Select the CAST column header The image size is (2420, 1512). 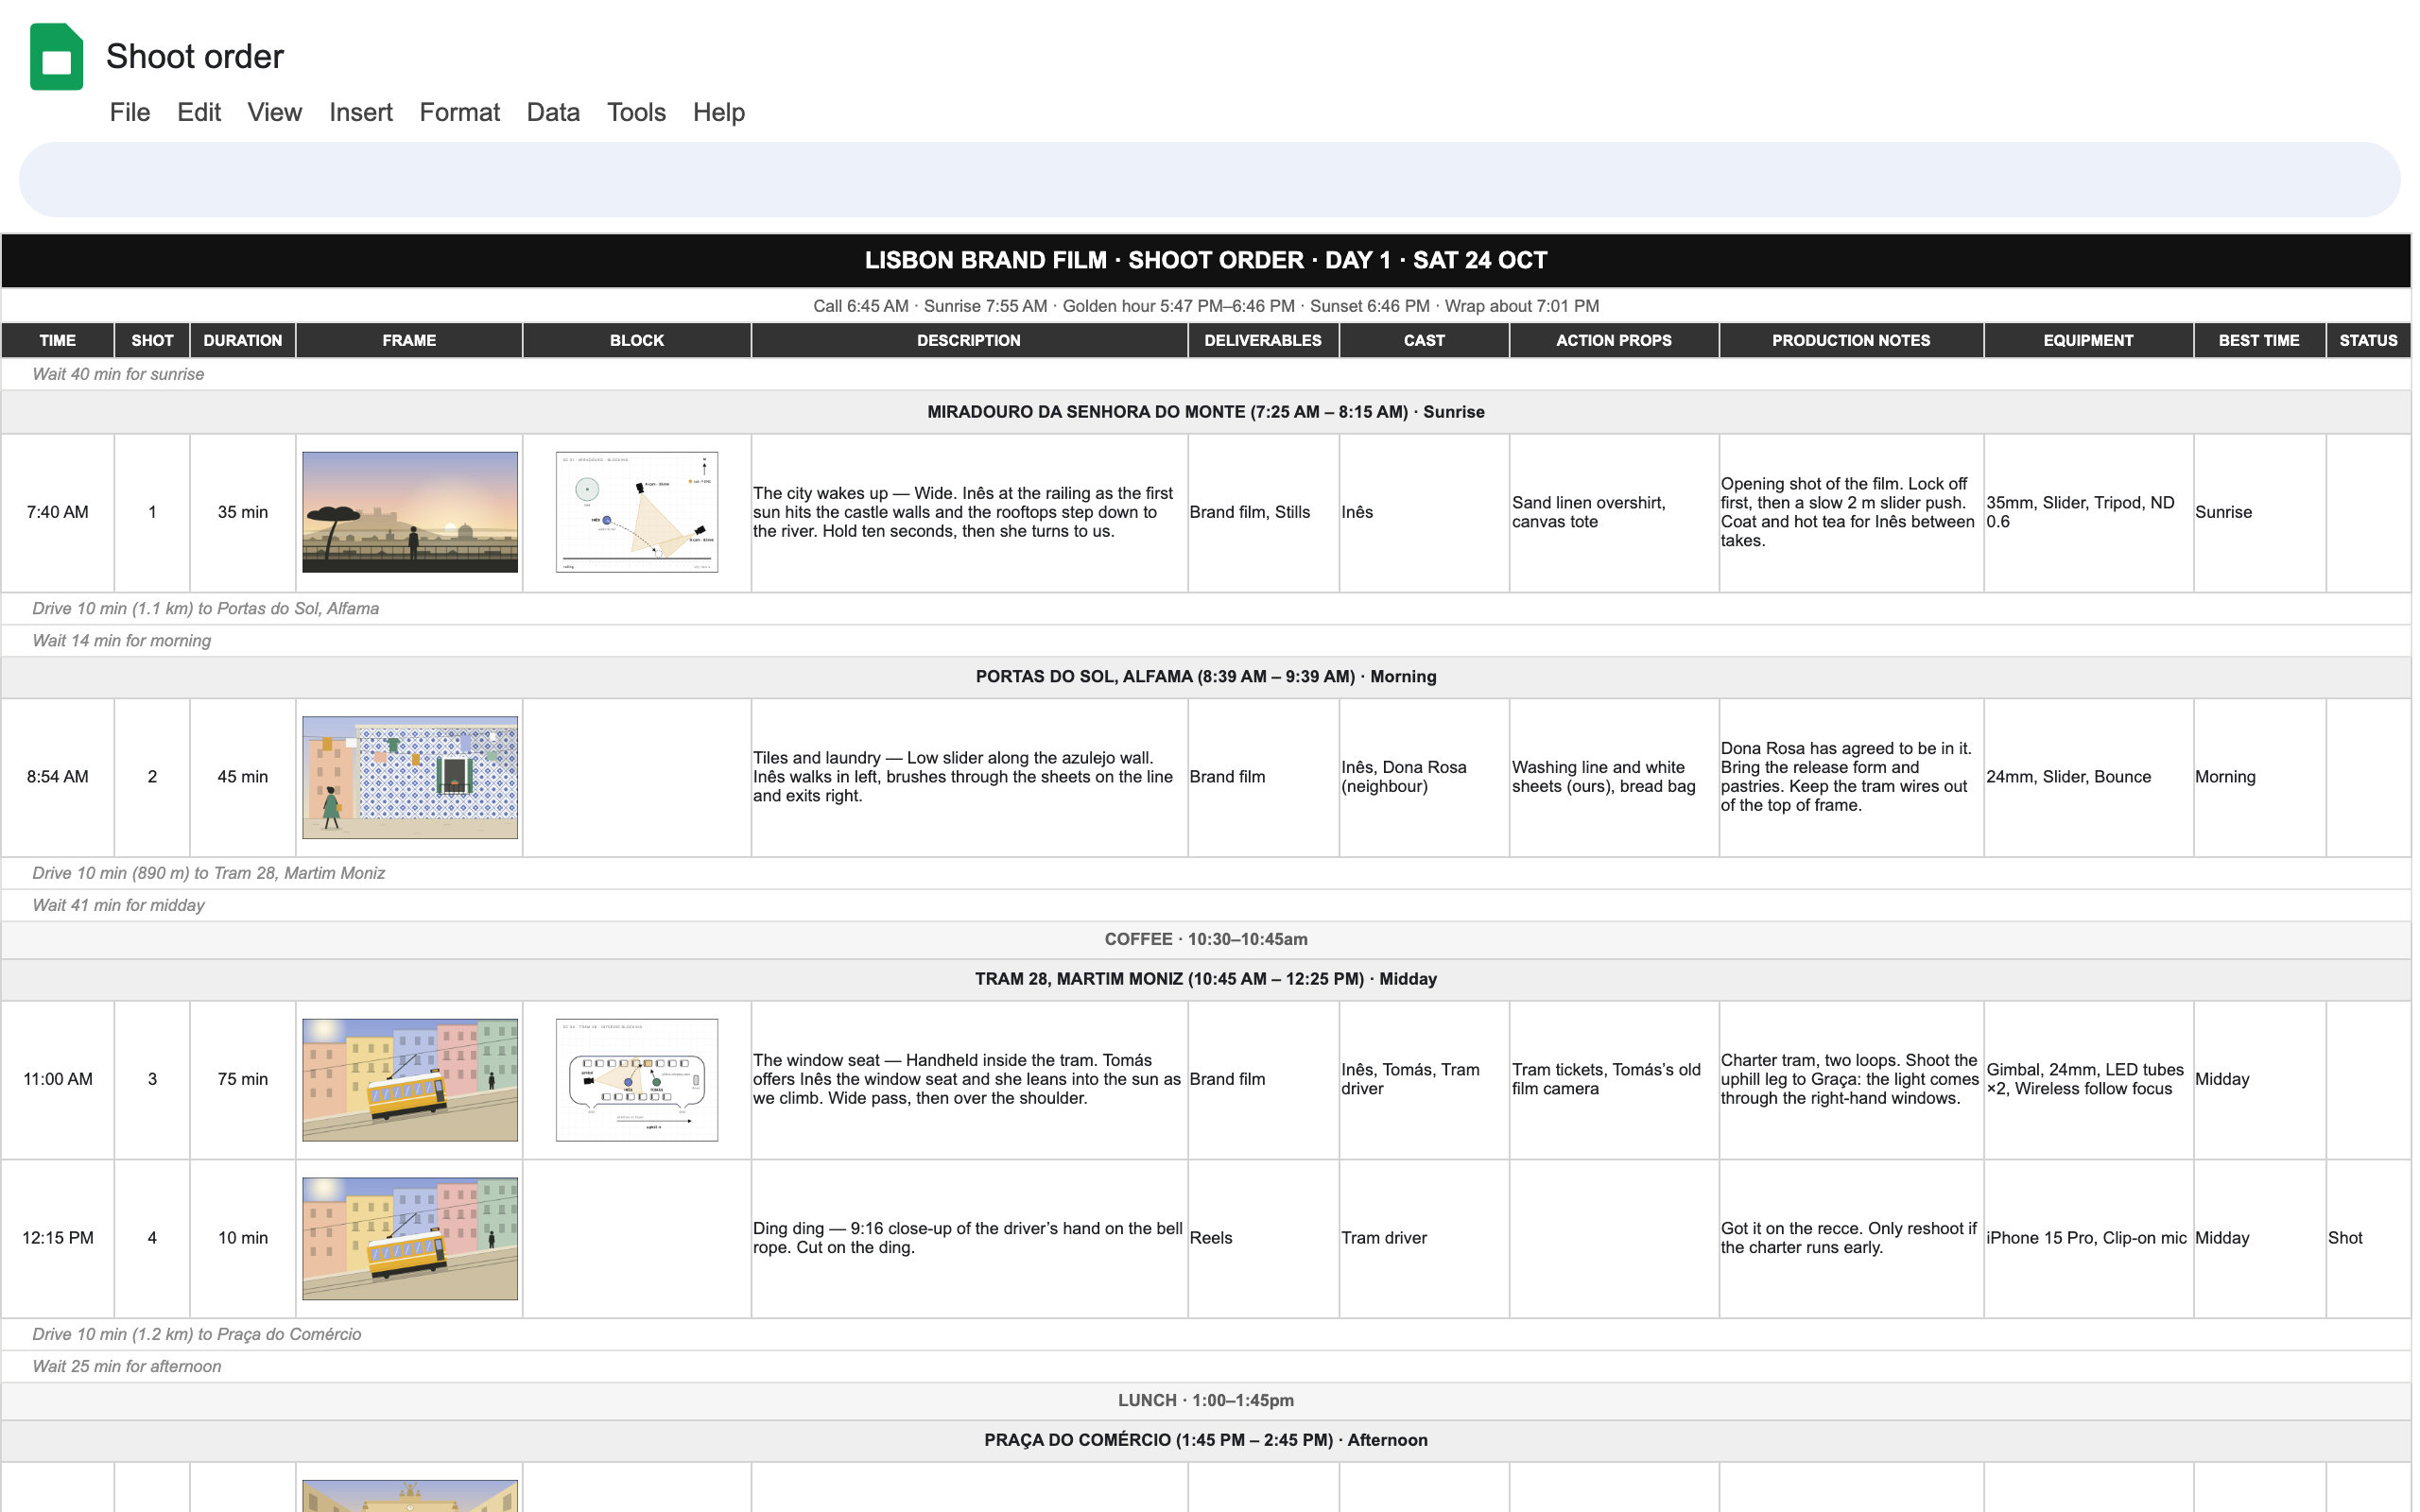coord(1424,340)
